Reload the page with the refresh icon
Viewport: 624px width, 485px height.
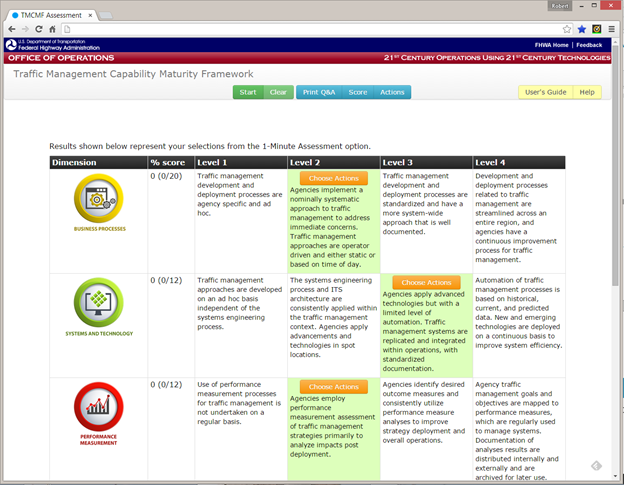[39, 29]
